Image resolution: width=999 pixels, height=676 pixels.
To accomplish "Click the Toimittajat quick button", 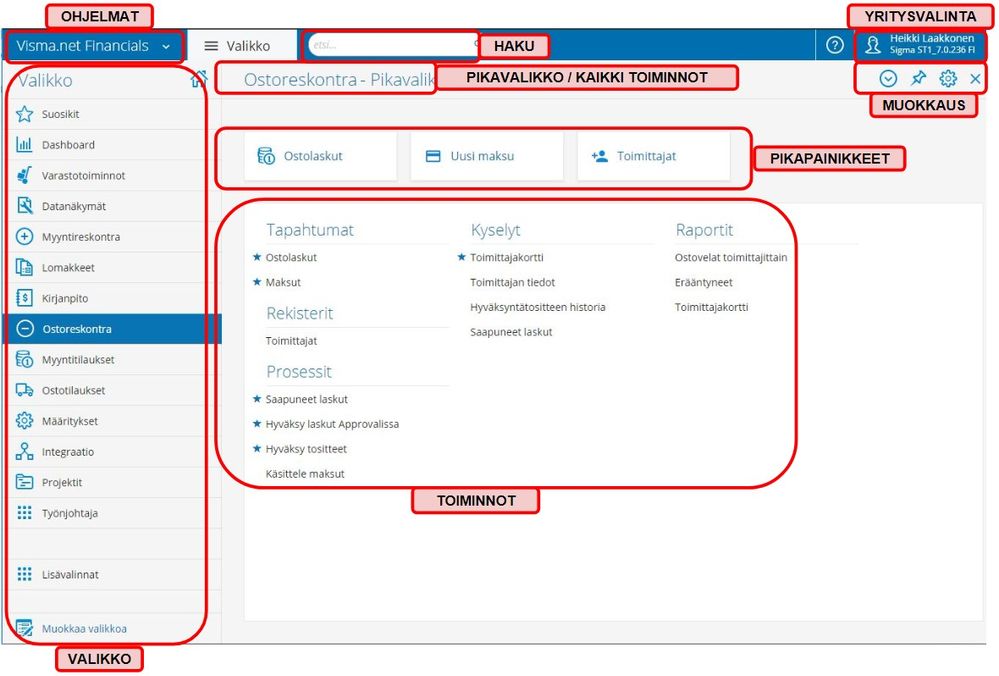I will click(653, 156).
